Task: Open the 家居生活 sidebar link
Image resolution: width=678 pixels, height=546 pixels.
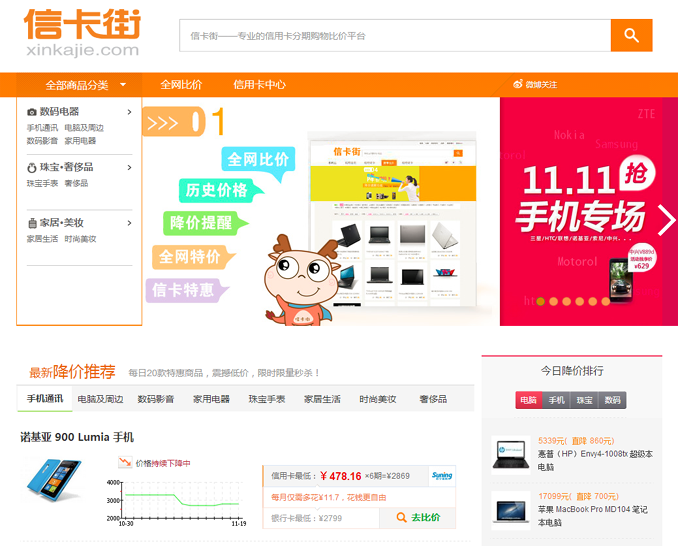Action: pos(42,239)
